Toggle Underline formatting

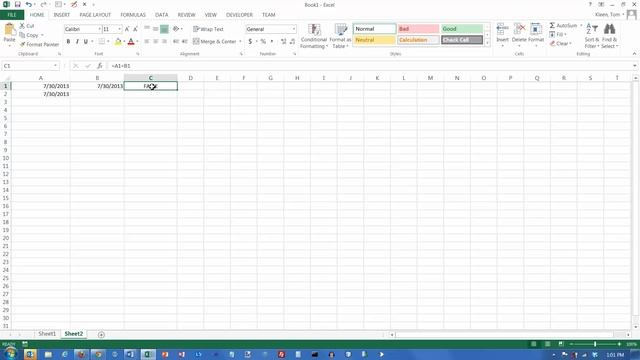point(85,41)
